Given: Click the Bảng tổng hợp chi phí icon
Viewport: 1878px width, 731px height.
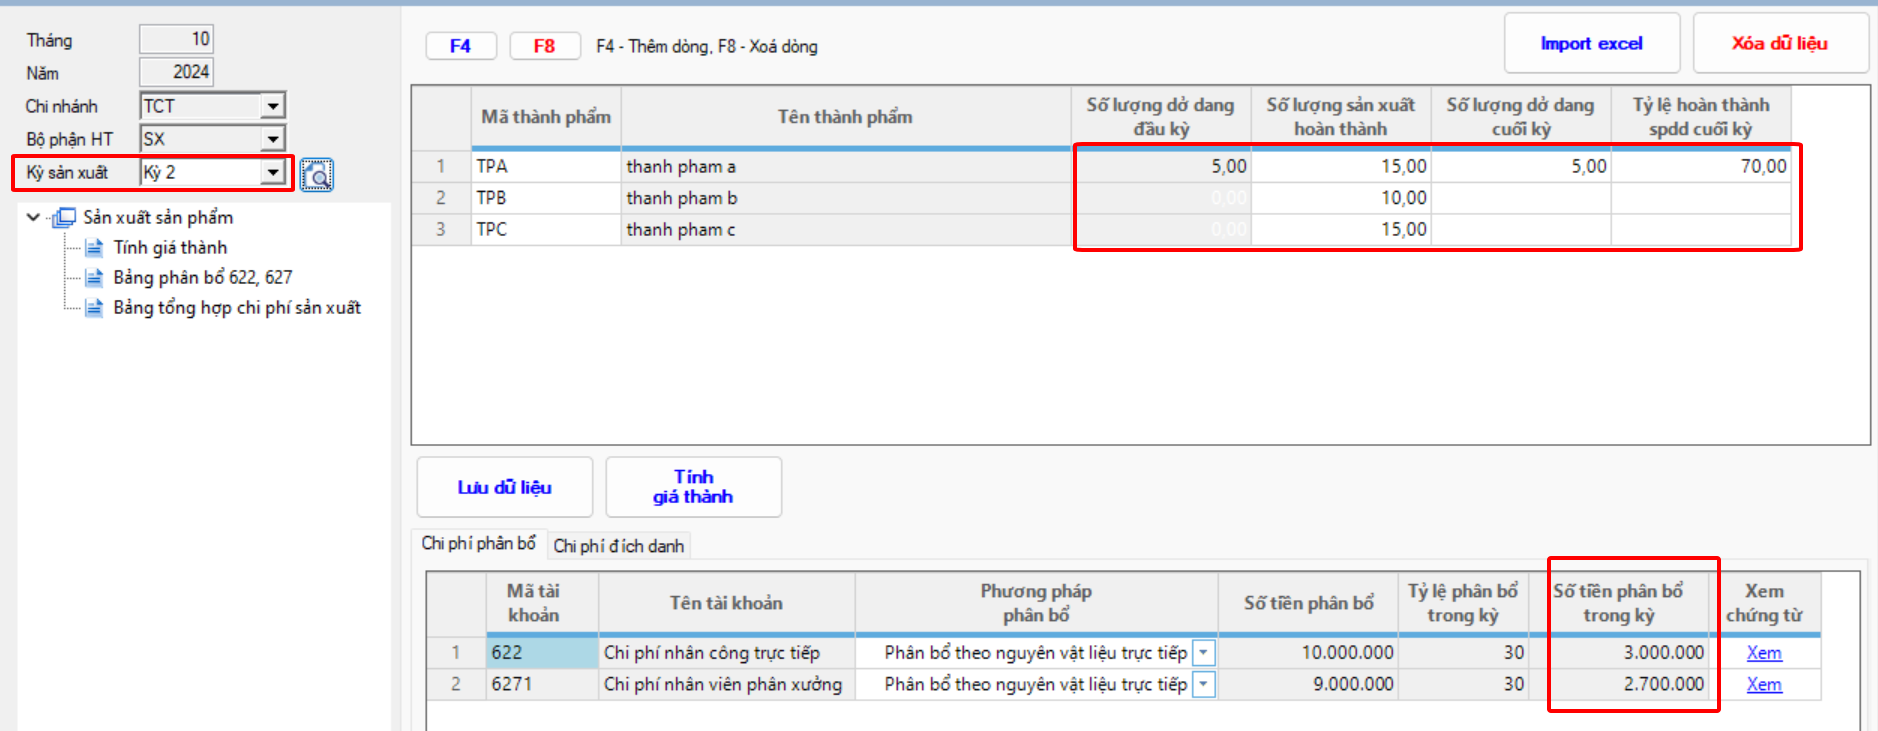Looking at the screenshot, I should click(94, 307).
